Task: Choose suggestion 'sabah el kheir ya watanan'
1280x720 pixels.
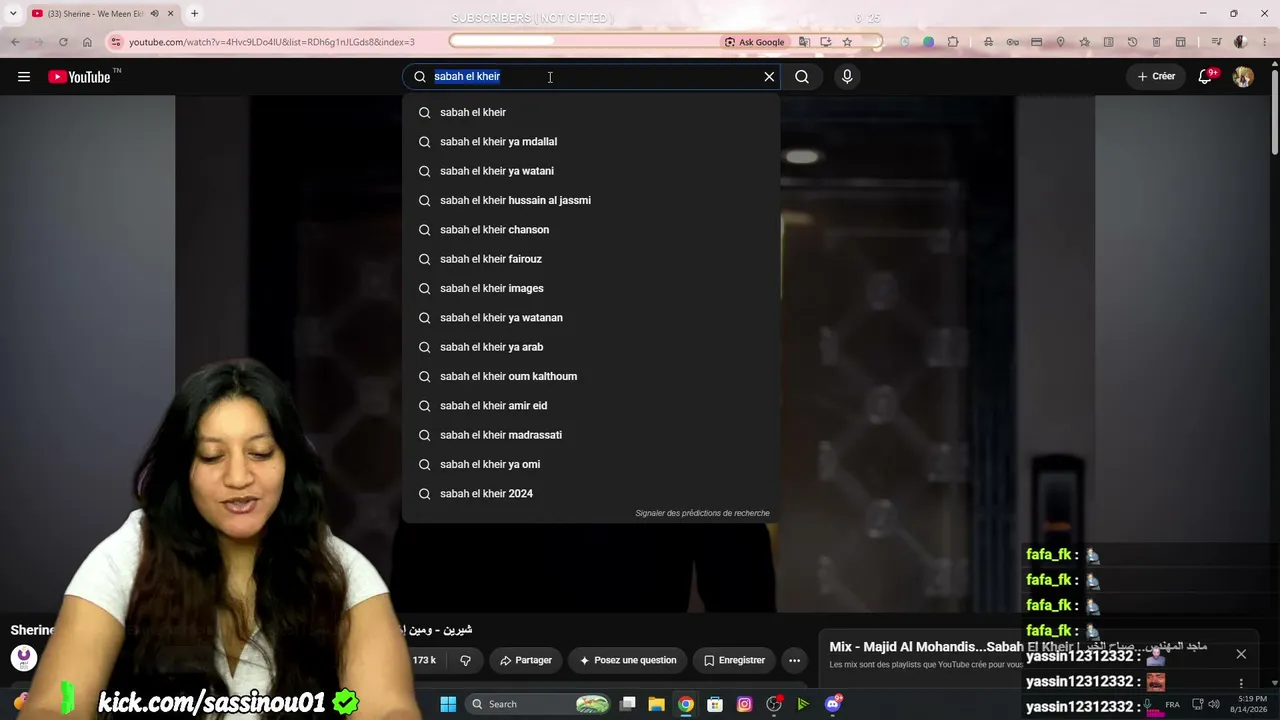Action: pyautogui.click(x=591, y=318)
